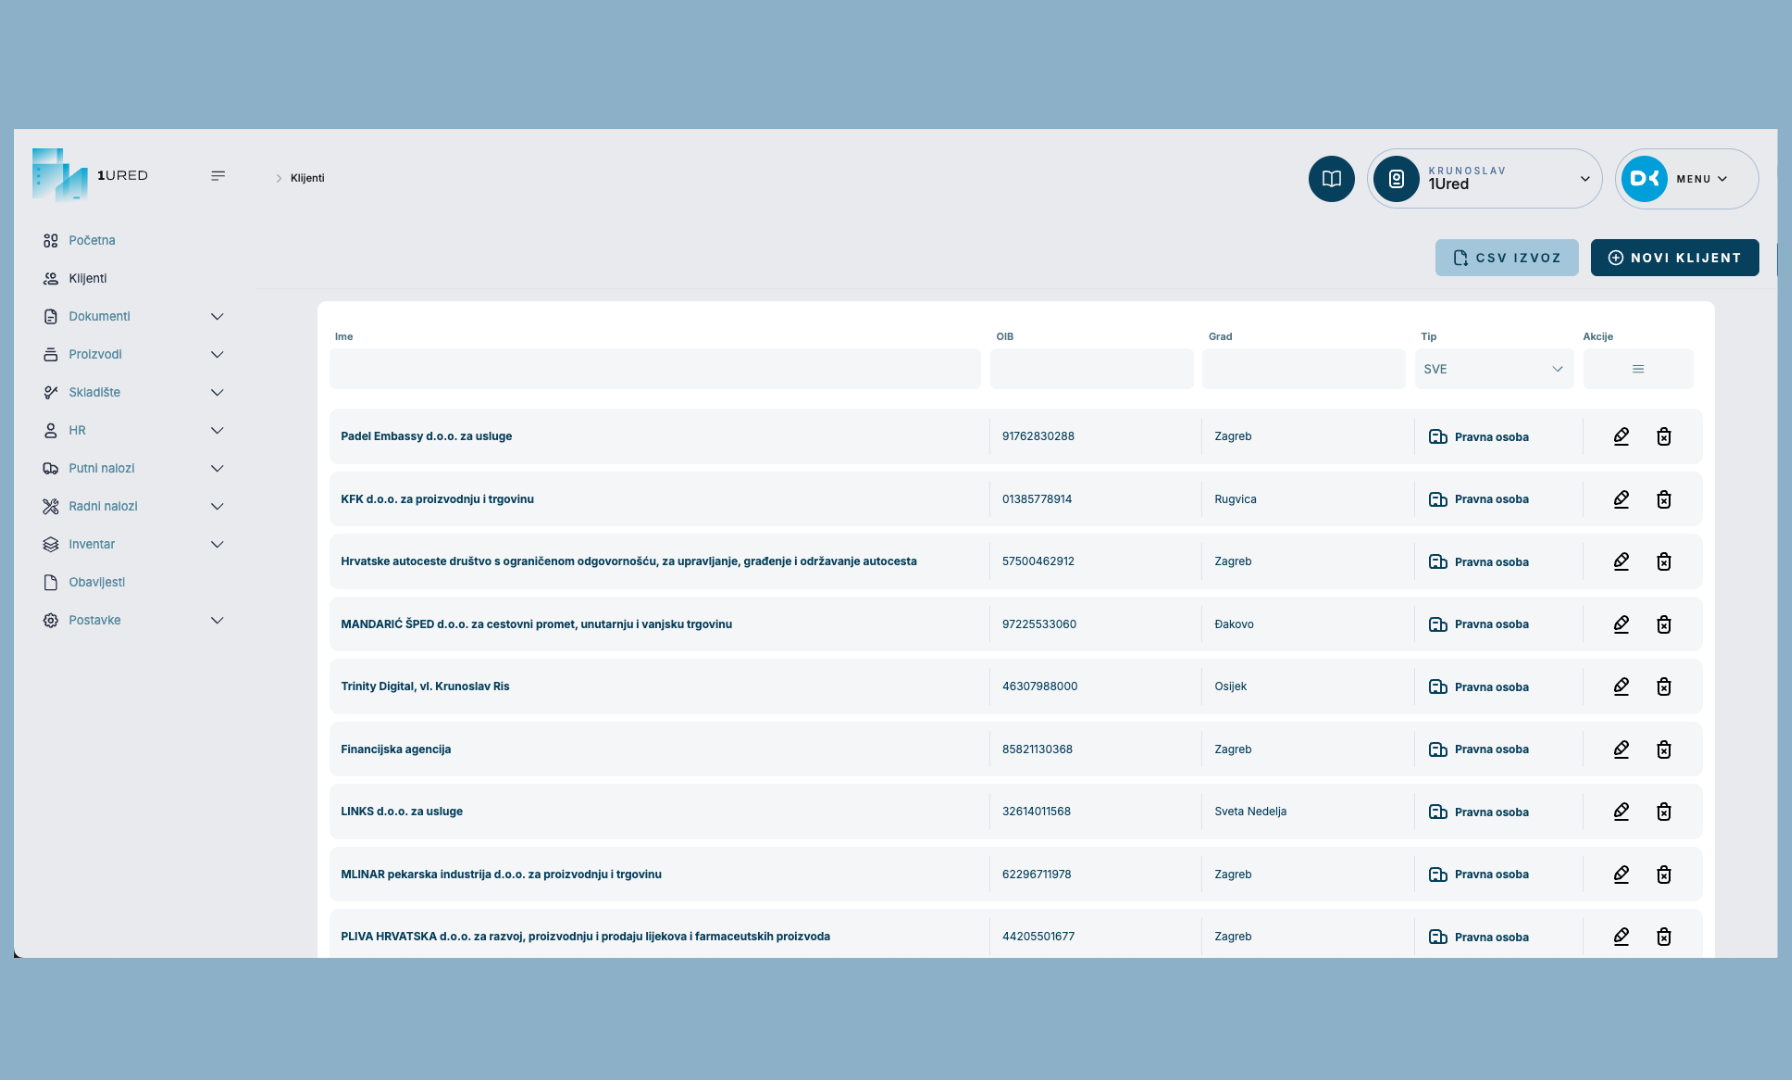Open Obavijesti in the sidebar
This screenshot has width=1792, height=1080.
click(x=96, y=582)
